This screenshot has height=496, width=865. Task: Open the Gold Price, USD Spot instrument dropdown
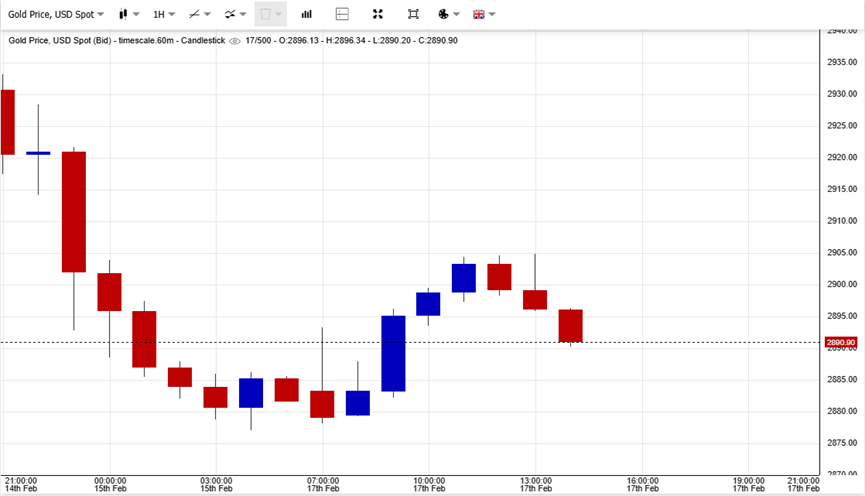click(x=56, y=14)
